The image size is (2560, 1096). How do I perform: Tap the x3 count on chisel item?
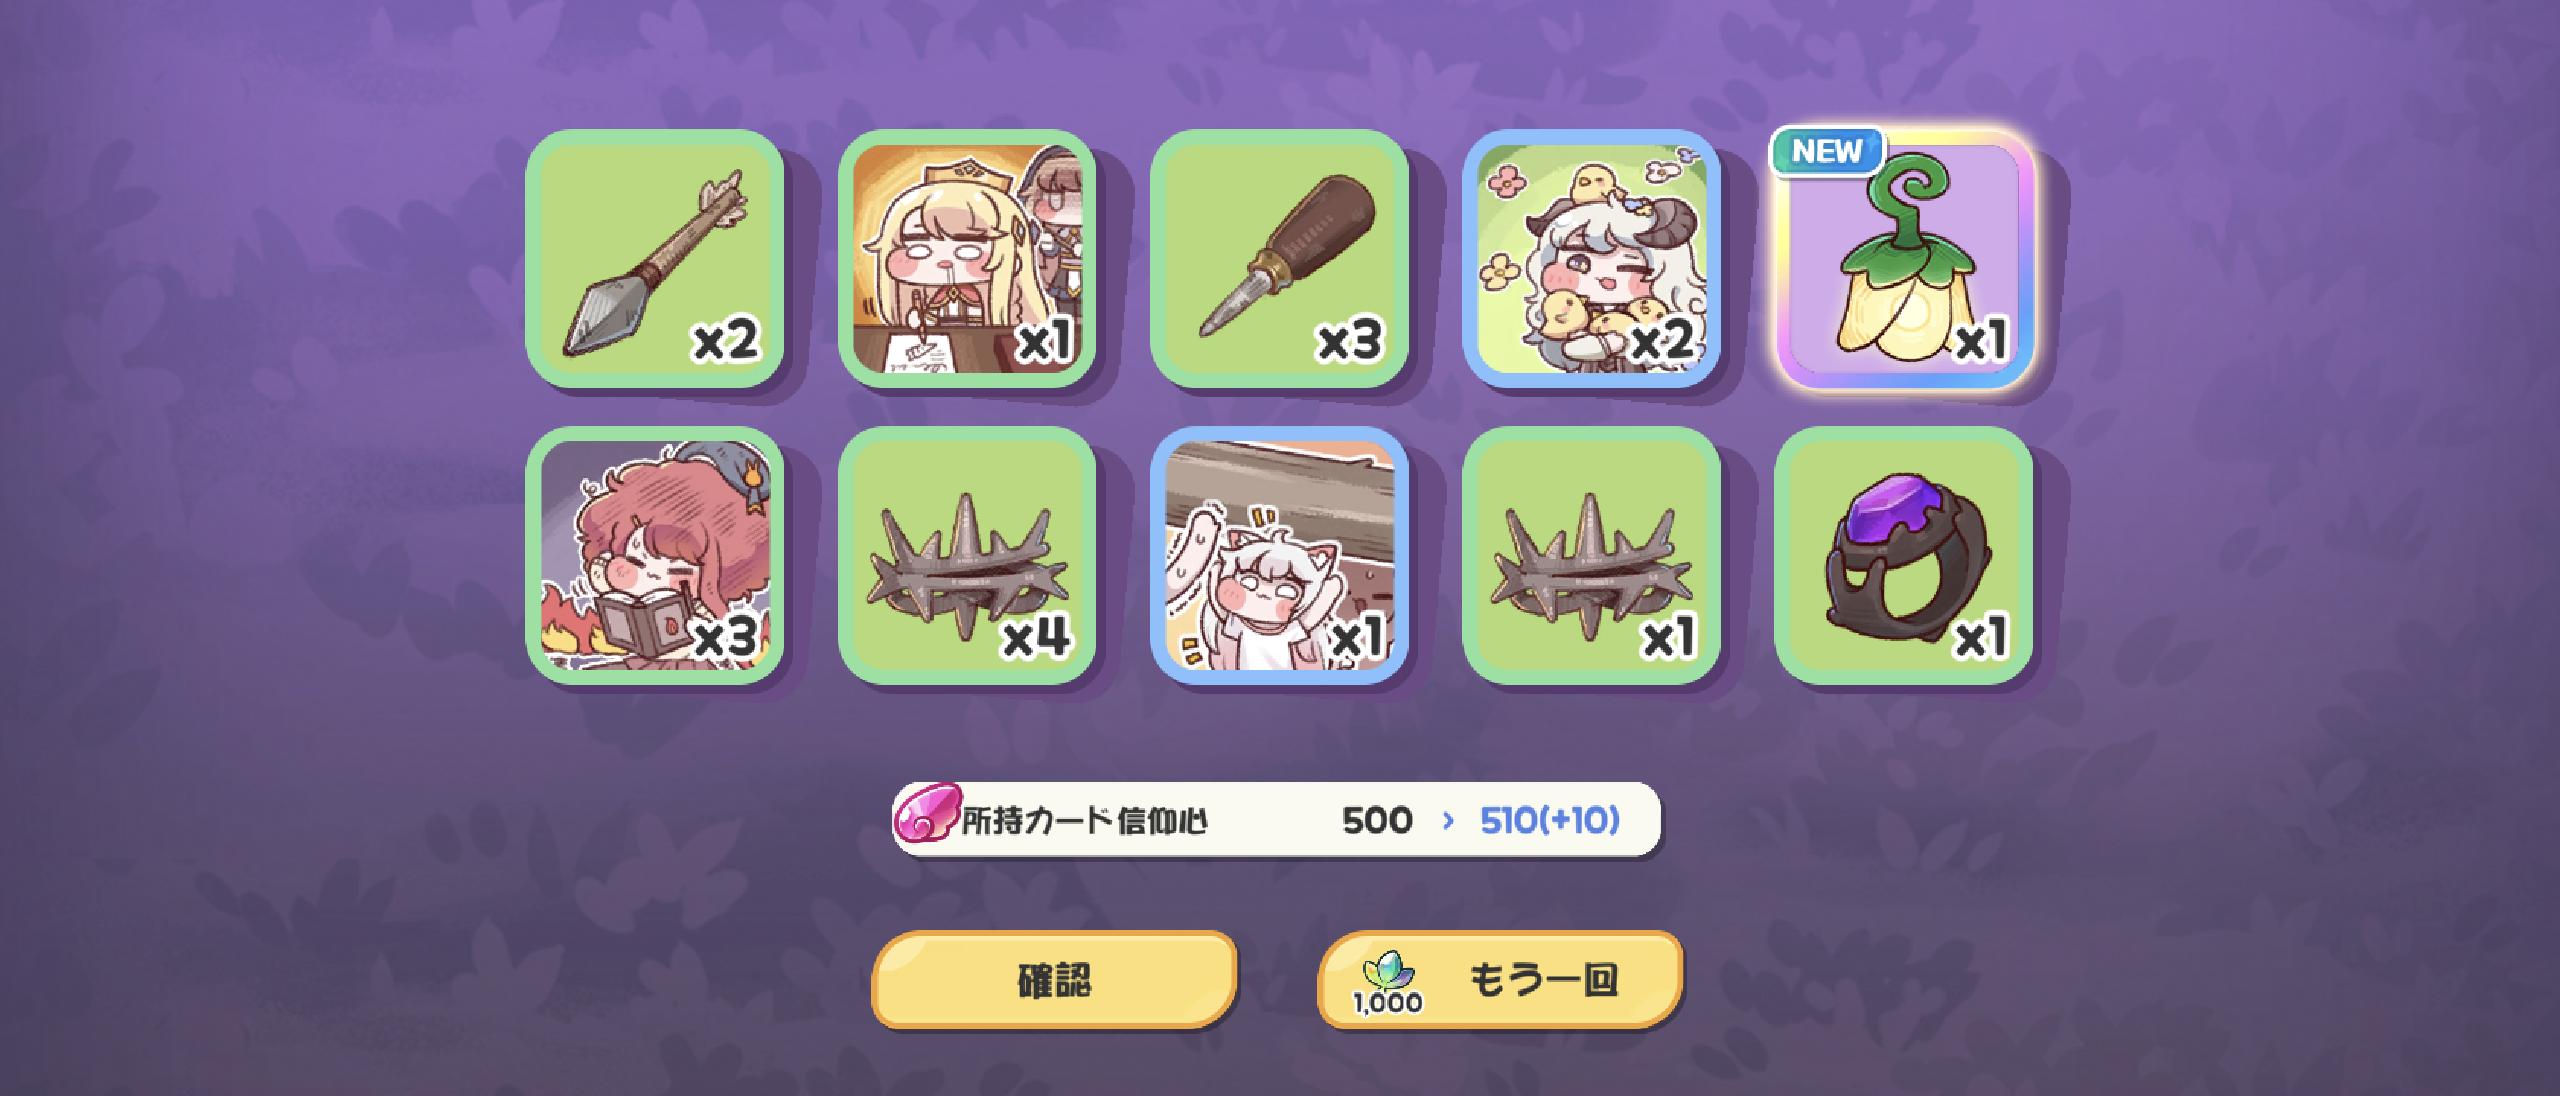1350,340
